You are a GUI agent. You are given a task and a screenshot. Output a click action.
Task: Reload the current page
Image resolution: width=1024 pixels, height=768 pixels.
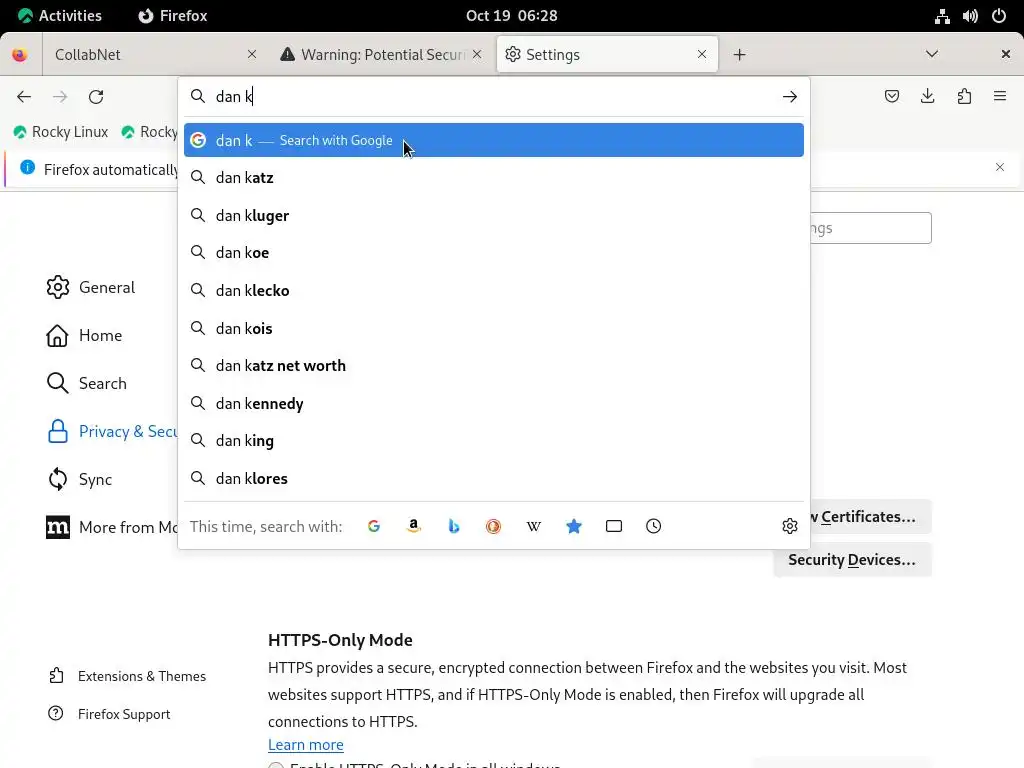pos(96,97)
